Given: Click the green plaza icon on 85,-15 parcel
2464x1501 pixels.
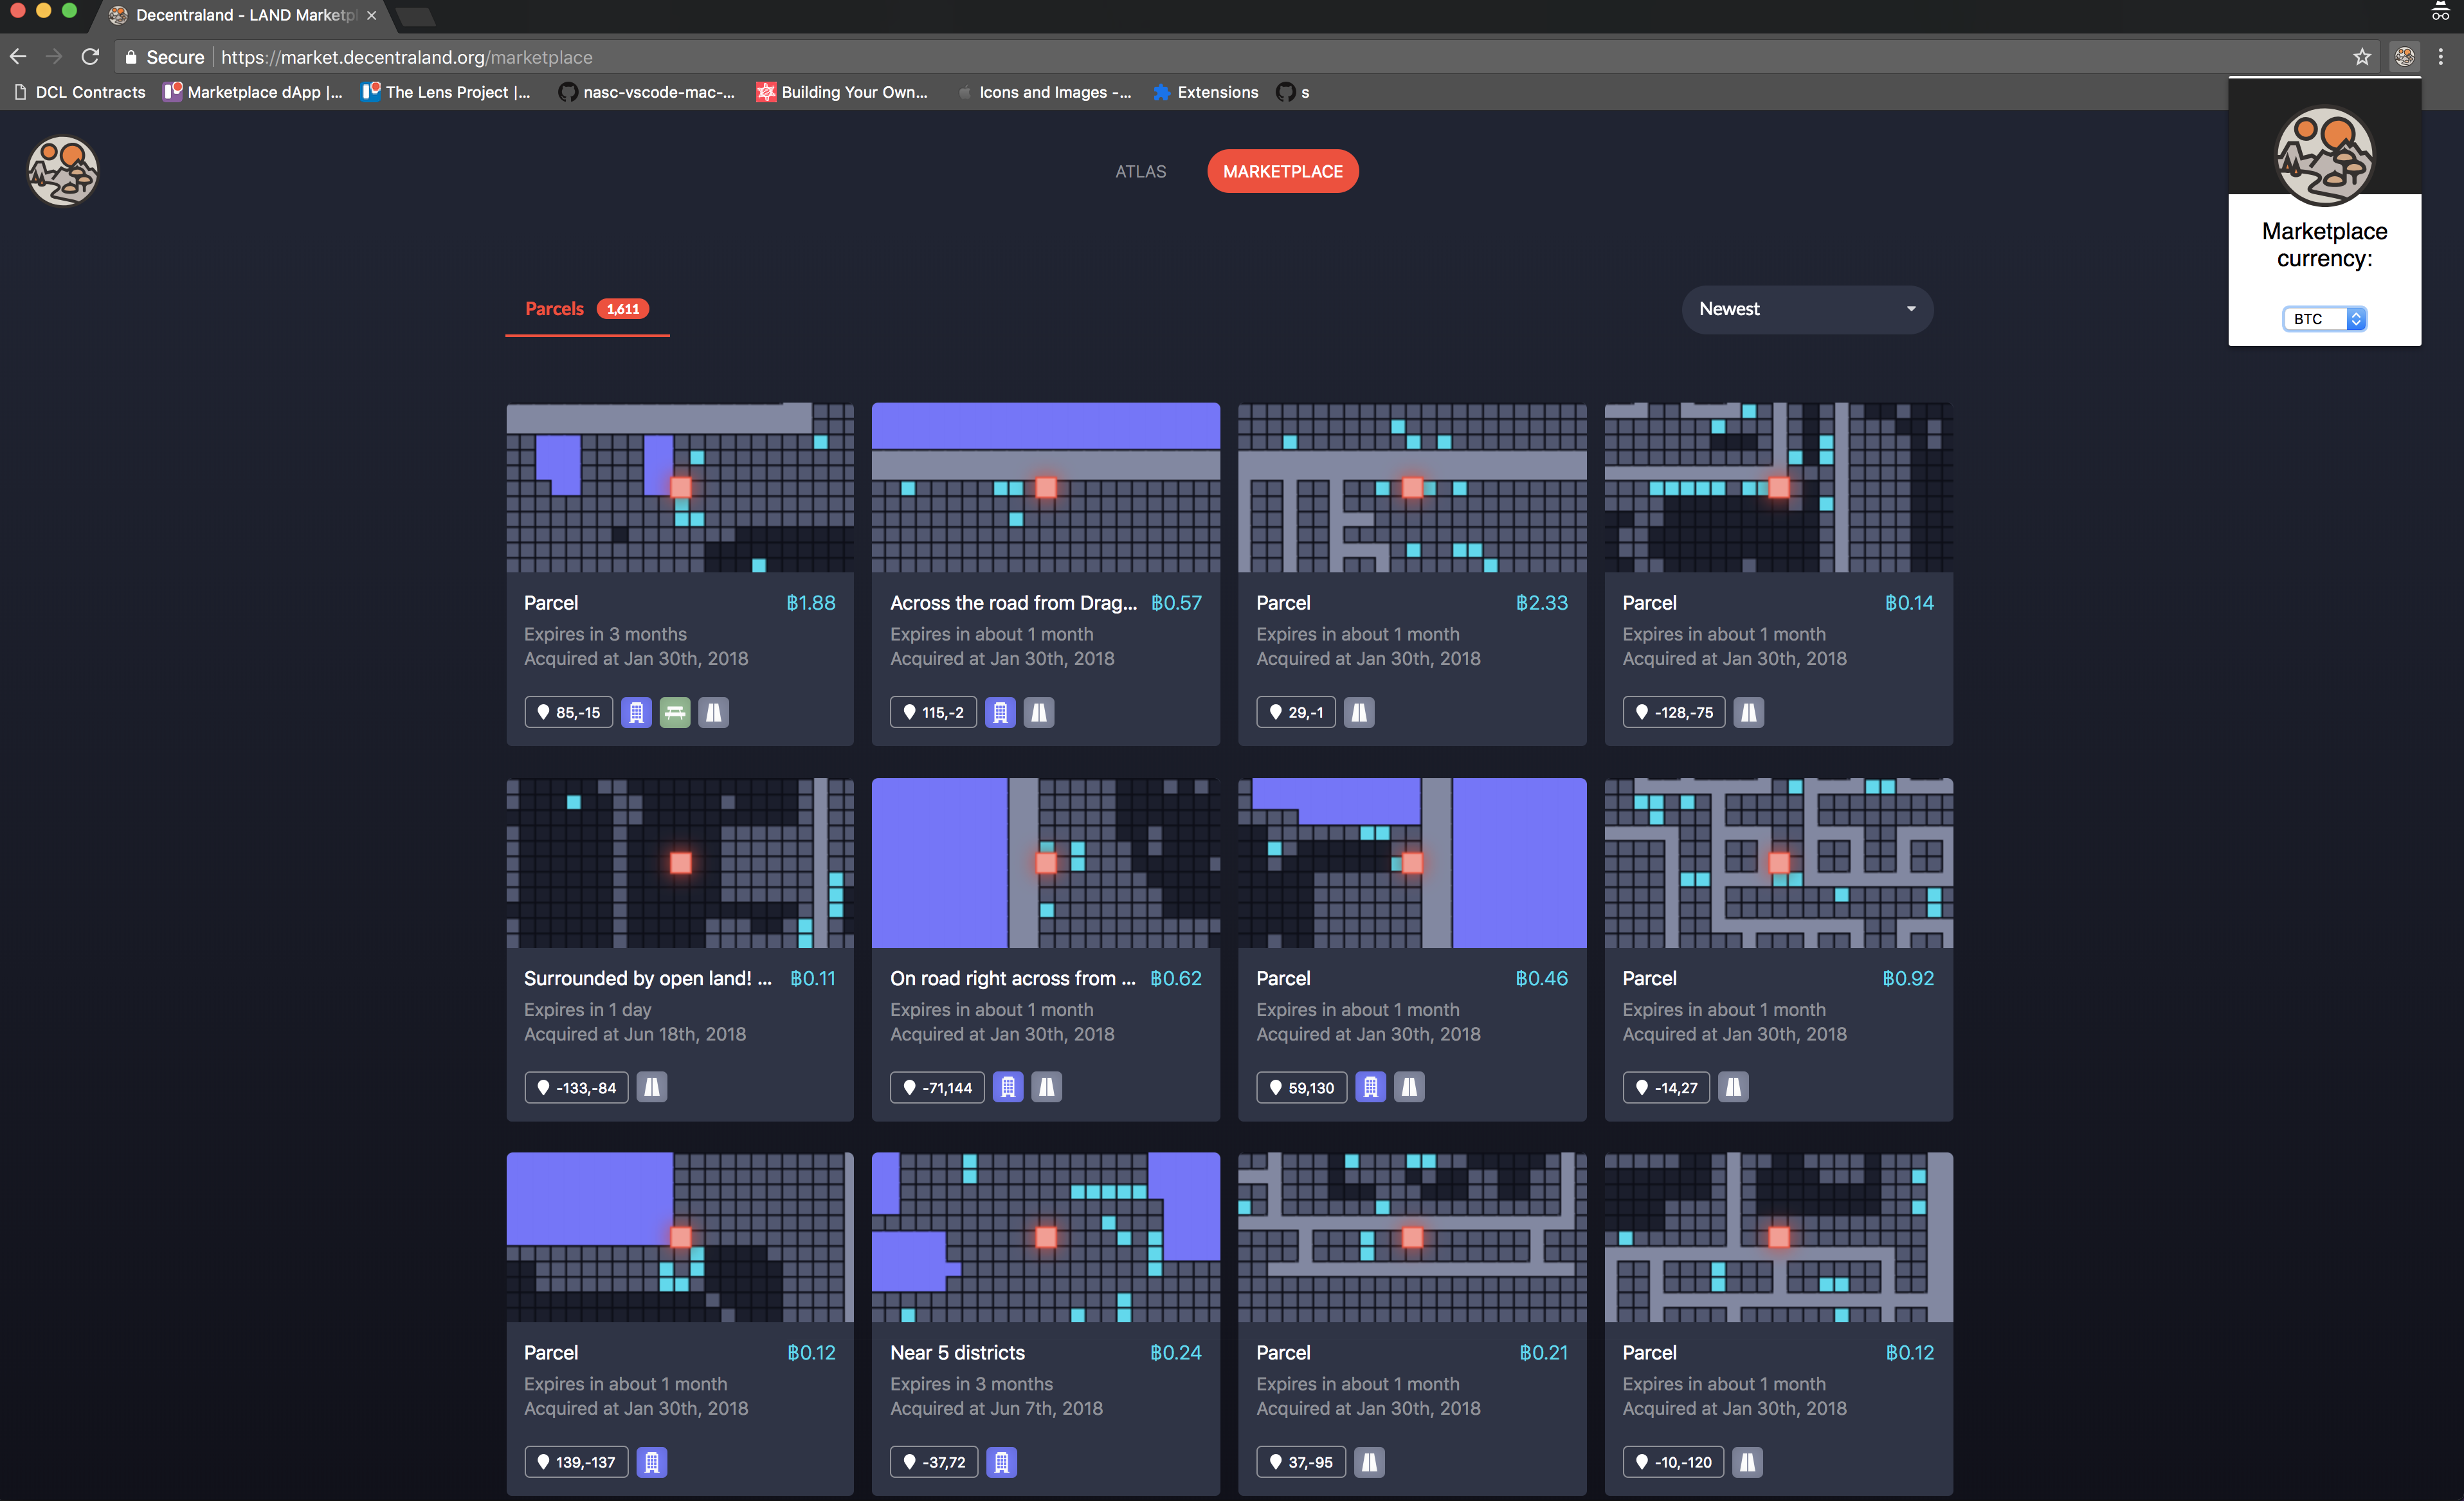Looking at the screenshot, I should (675, 712).
